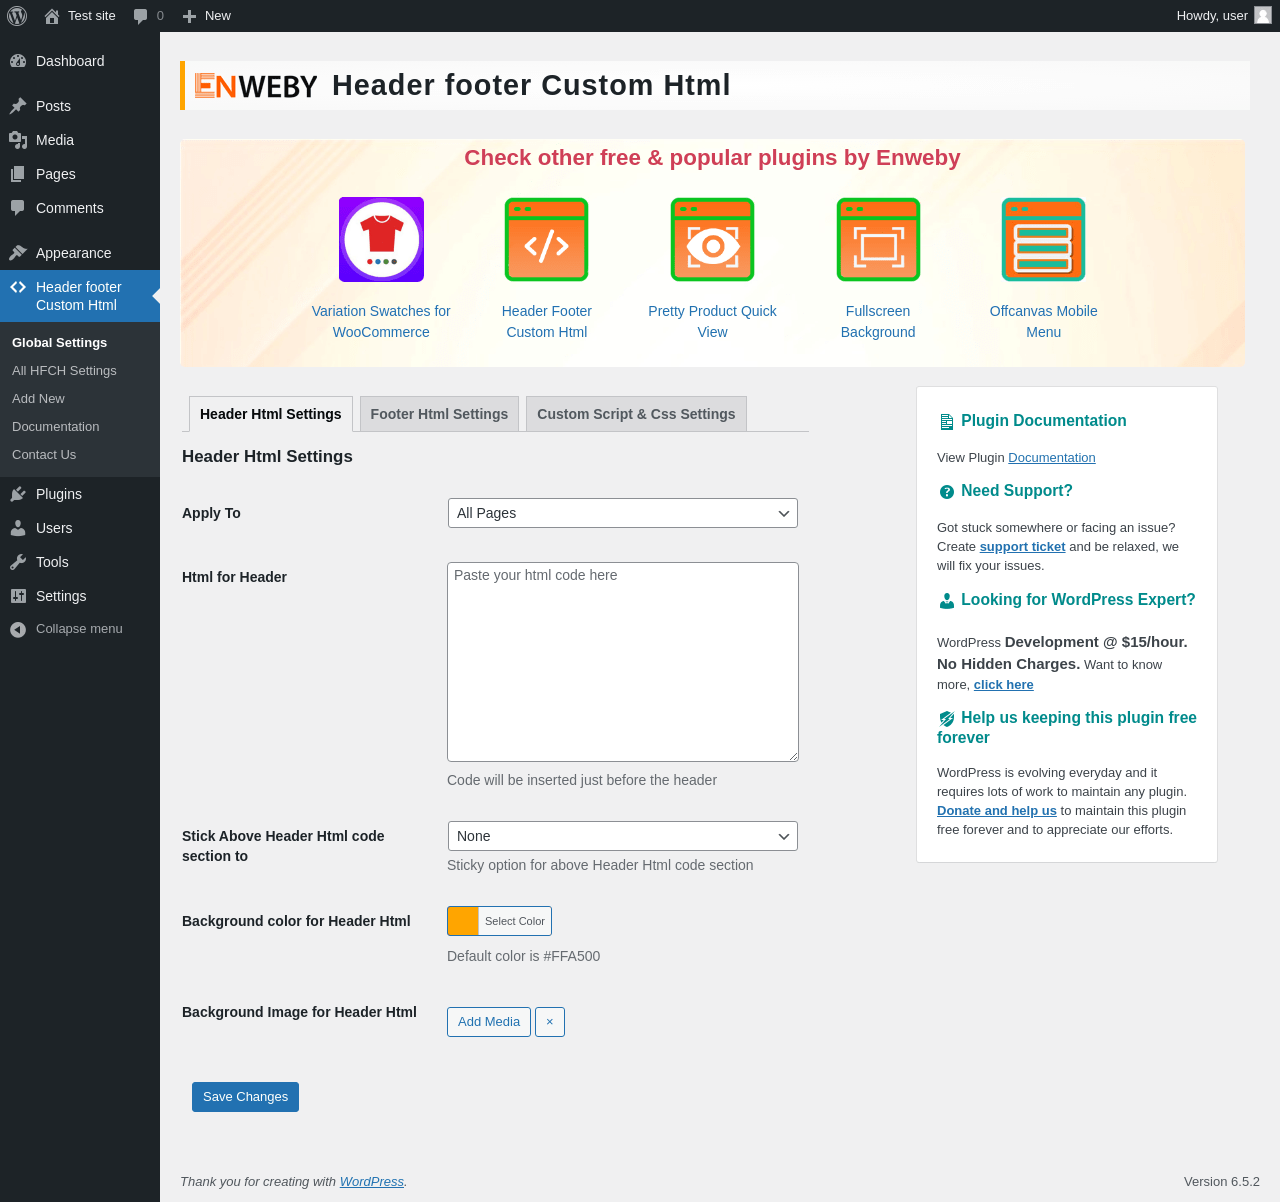Open Global Settings submenu item
Viewport: 1280px width, 1202px height.
click(59, 342)
